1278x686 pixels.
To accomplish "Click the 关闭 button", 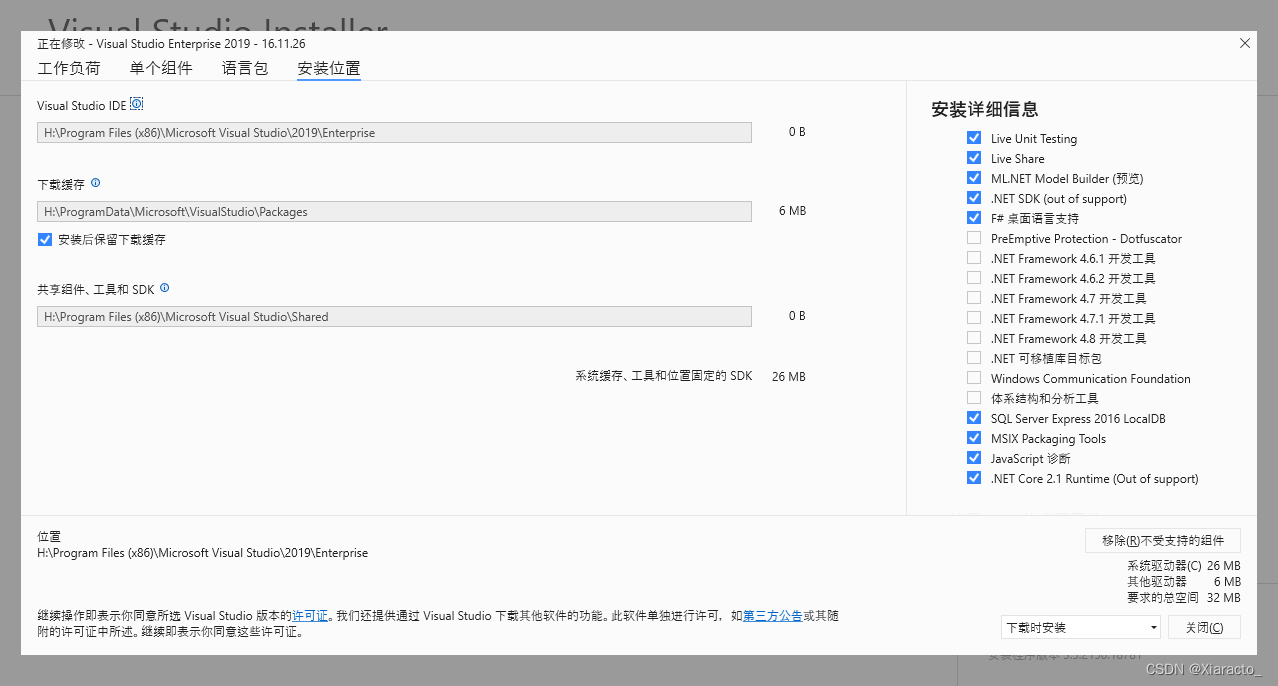I will pyautogui.click(x=1204, y=627).
